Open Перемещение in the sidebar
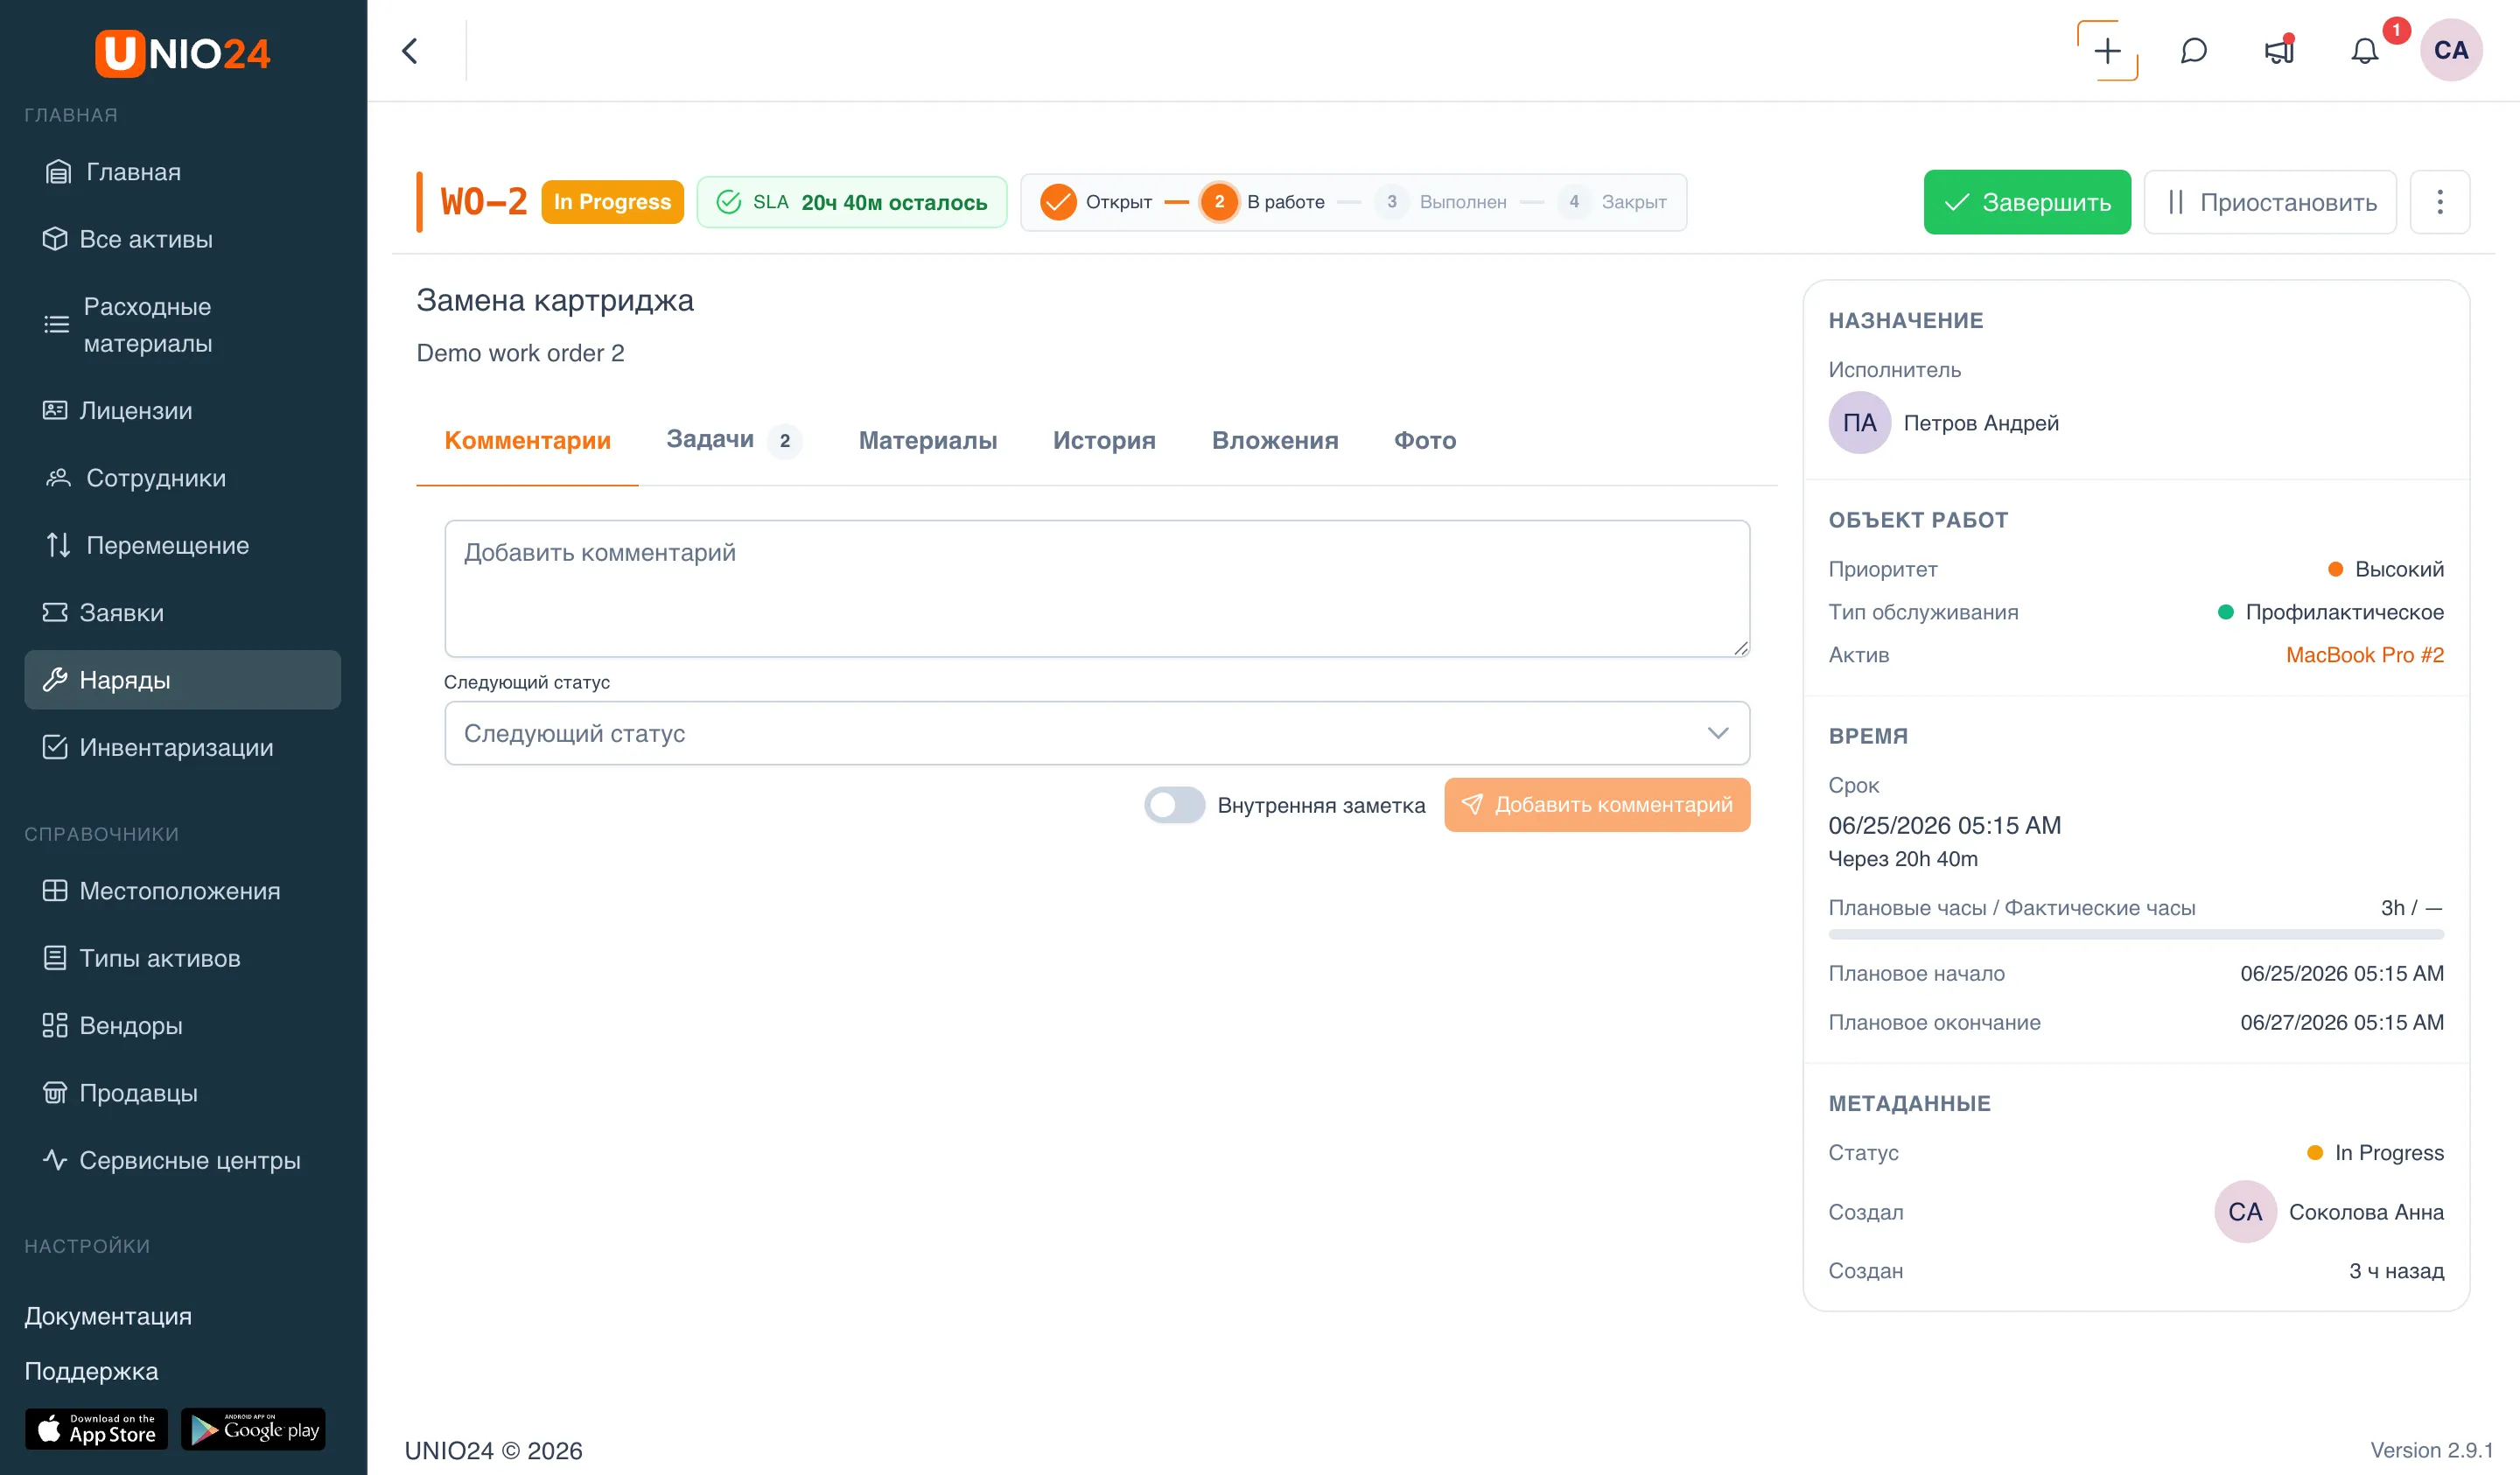The height and width of the screenshot is (1475, 2520). (183, 545)
